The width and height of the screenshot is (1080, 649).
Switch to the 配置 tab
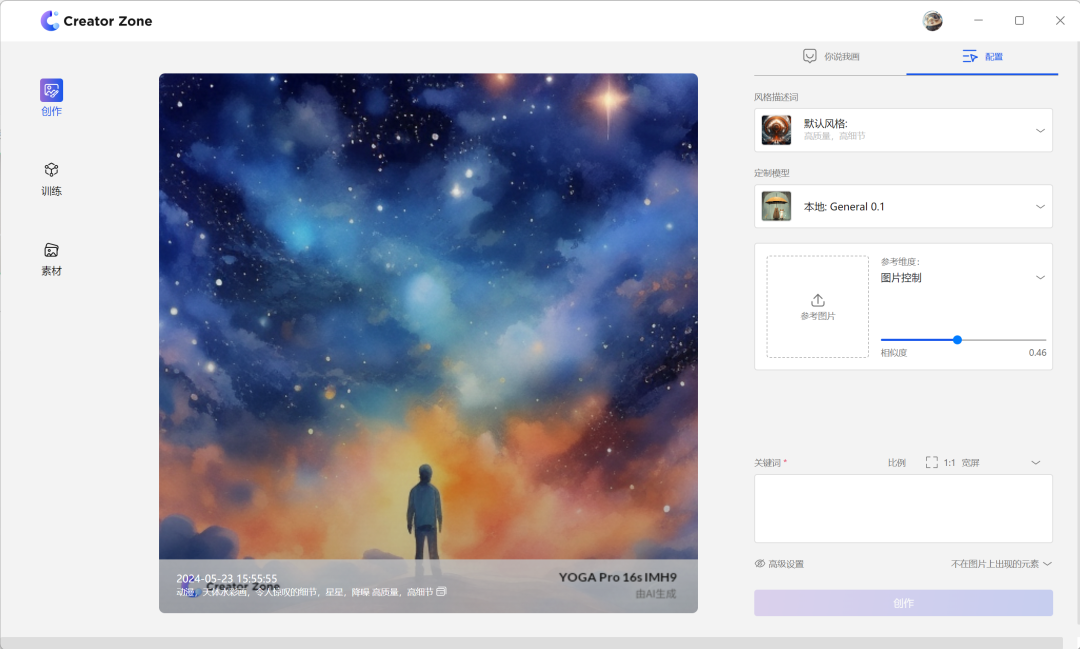tap(982, 56)
